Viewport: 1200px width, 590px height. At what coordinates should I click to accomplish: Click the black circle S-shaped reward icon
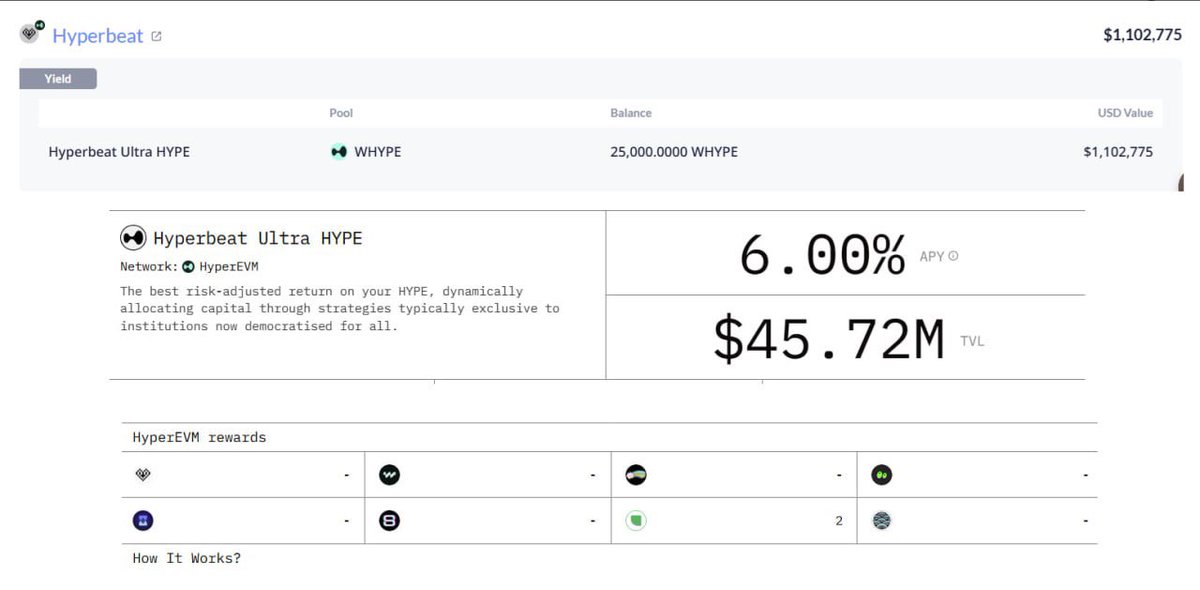click(x=390, y=521)
